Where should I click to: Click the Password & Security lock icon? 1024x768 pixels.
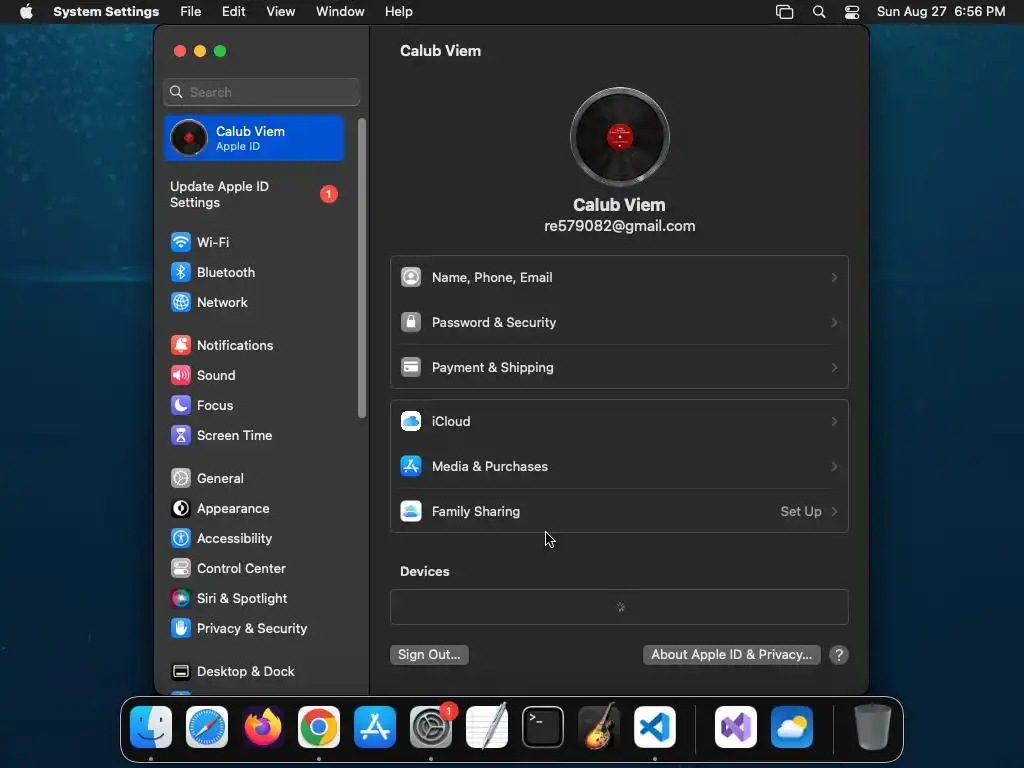click(x=411, y=323)
